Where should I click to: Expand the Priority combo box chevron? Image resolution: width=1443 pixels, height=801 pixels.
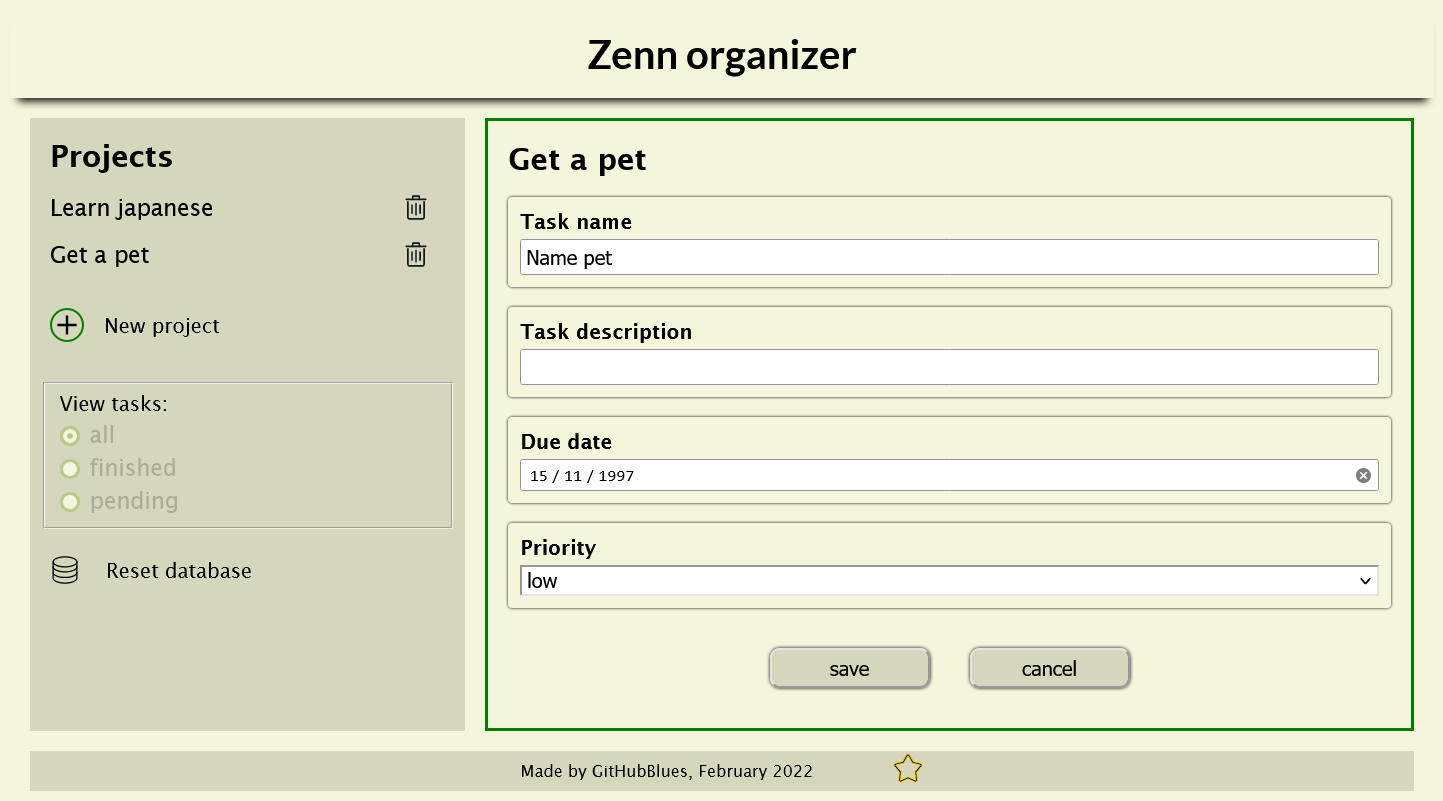pos(1366,580)
